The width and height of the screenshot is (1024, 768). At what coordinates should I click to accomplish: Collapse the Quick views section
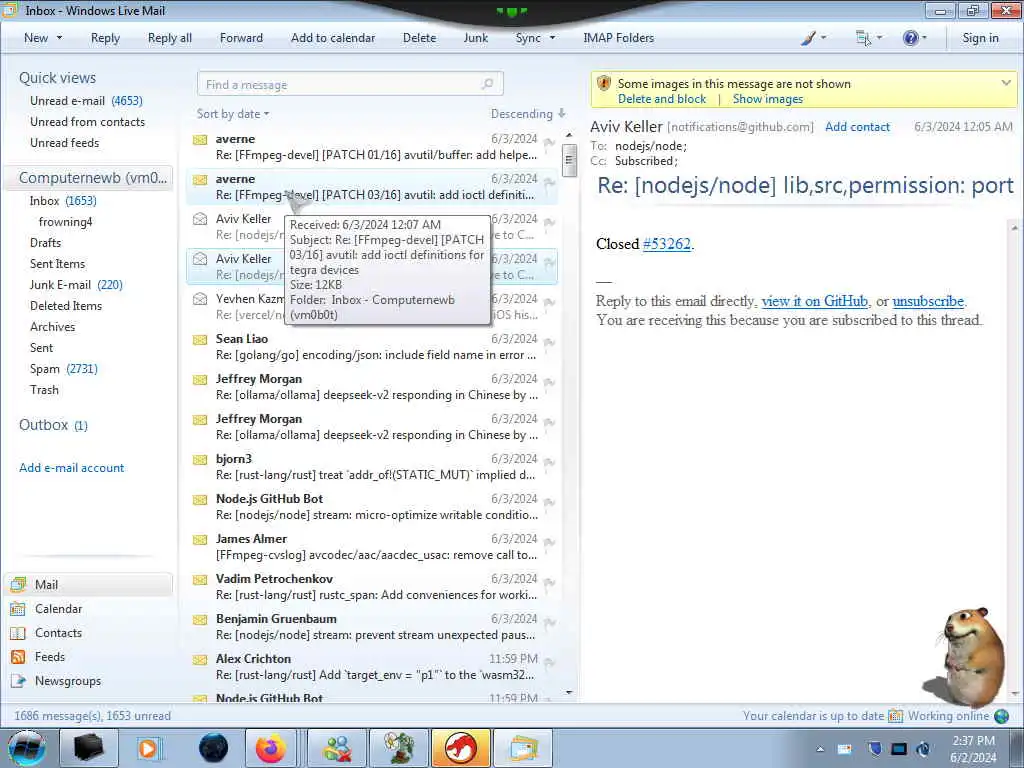57,78
